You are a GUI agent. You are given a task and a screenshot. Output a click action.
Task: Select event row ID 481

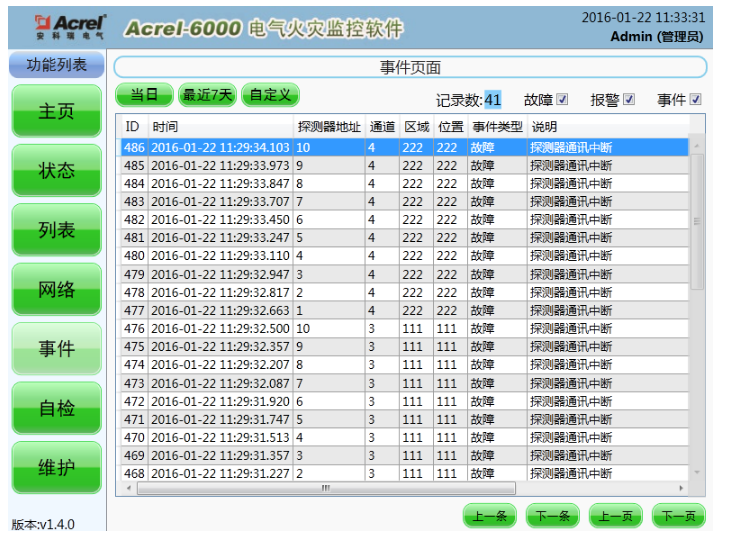point(404,237)
